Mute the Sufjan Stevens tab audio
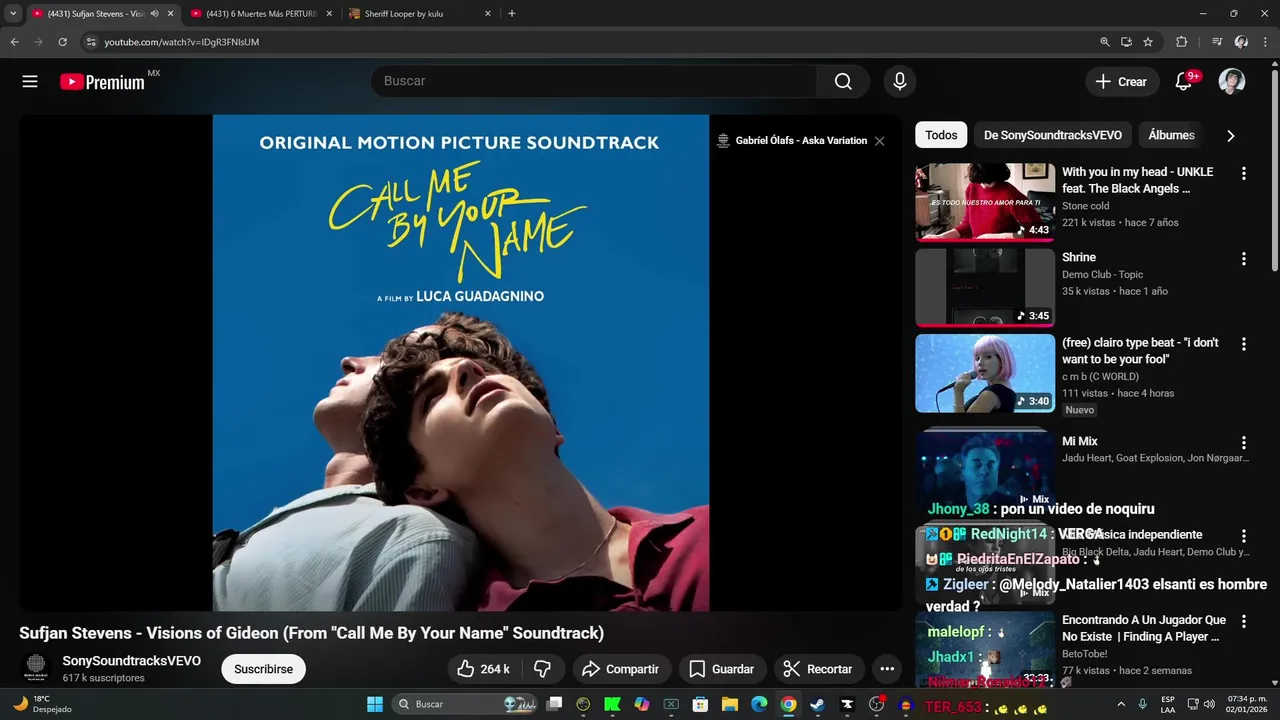The width and height of the screenshot is (1280, 720). (154, 14)
